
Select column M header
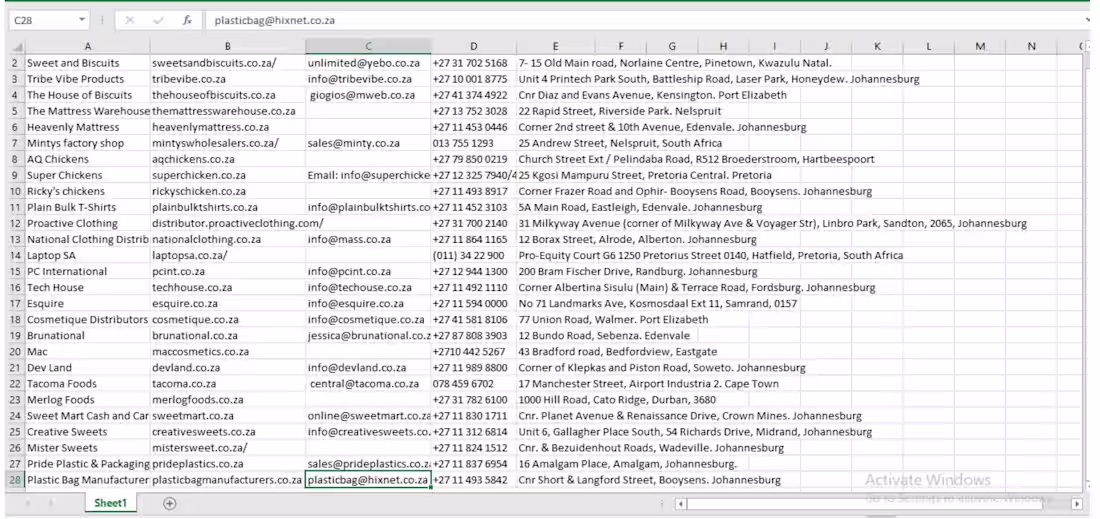point(979,47)
